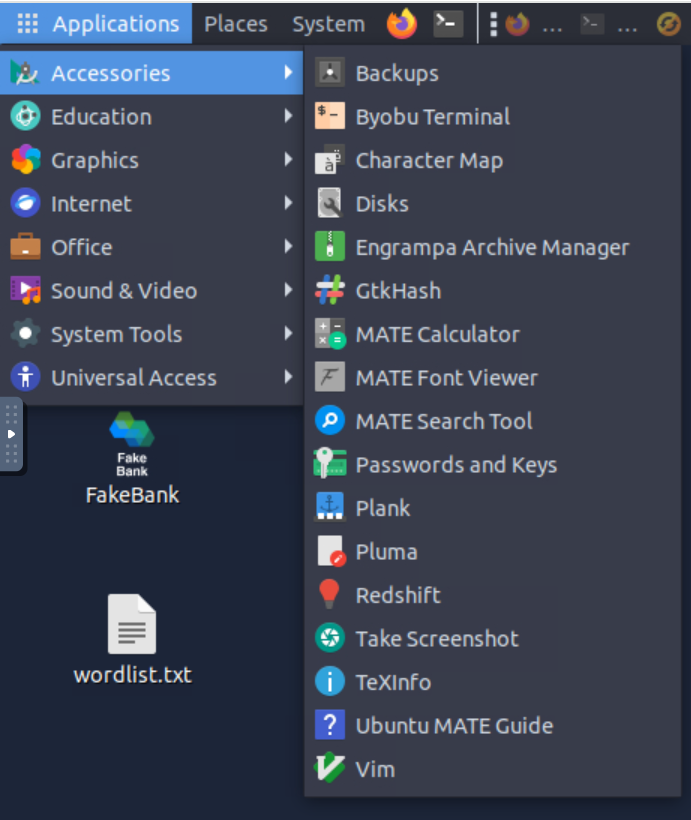
Task: Open the terminal launcher icon in panel
Action: 448,24
